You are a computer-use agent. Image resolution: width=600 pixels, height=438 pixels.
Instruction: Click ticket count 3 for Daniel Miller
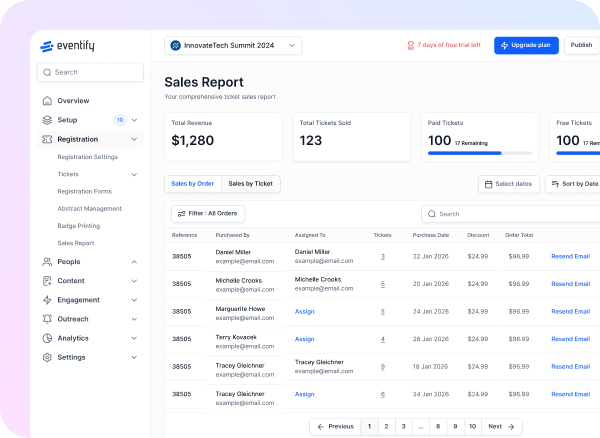[x=383, y=257]
